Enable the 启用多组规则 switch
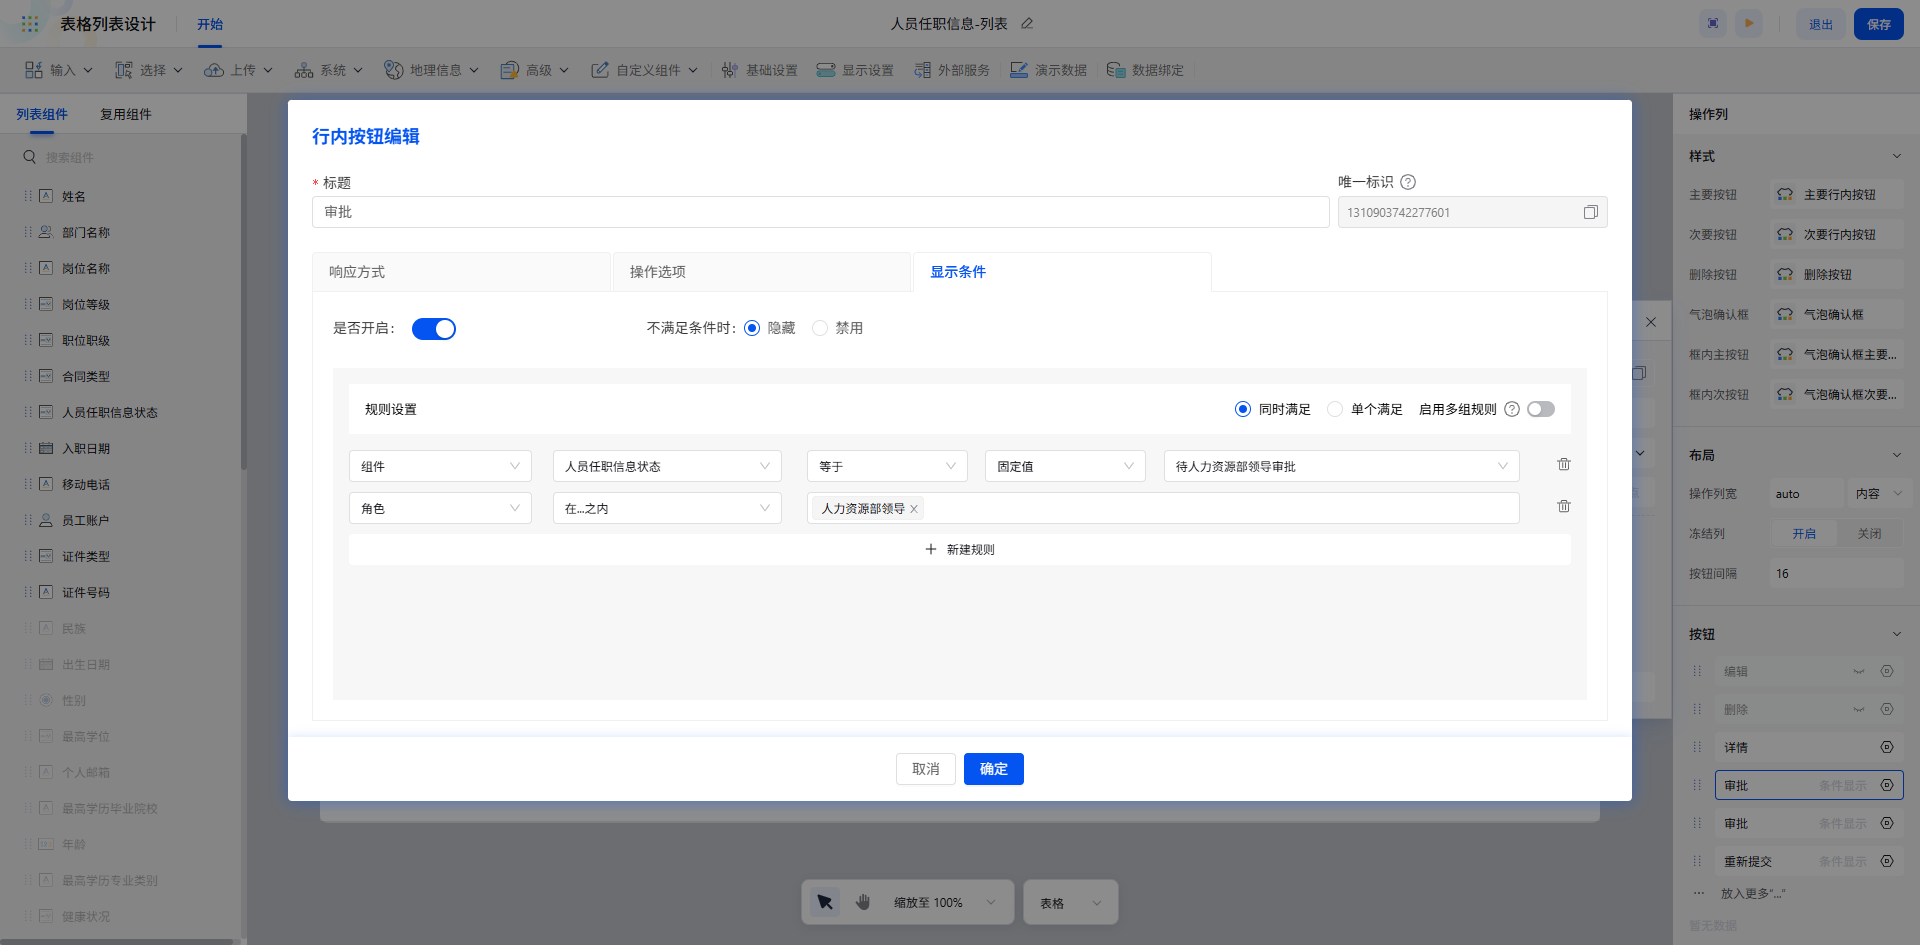Image resolution: width=1920 pixels, height=945 pixels. 1541,409
